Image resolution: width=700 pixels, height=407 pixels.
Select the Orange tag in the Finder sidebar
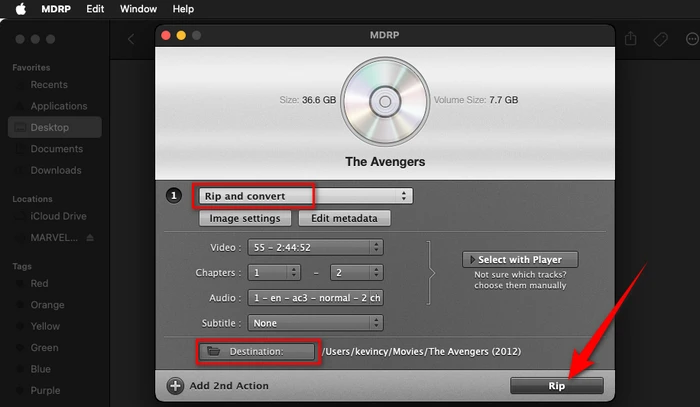tap(54, 305)
